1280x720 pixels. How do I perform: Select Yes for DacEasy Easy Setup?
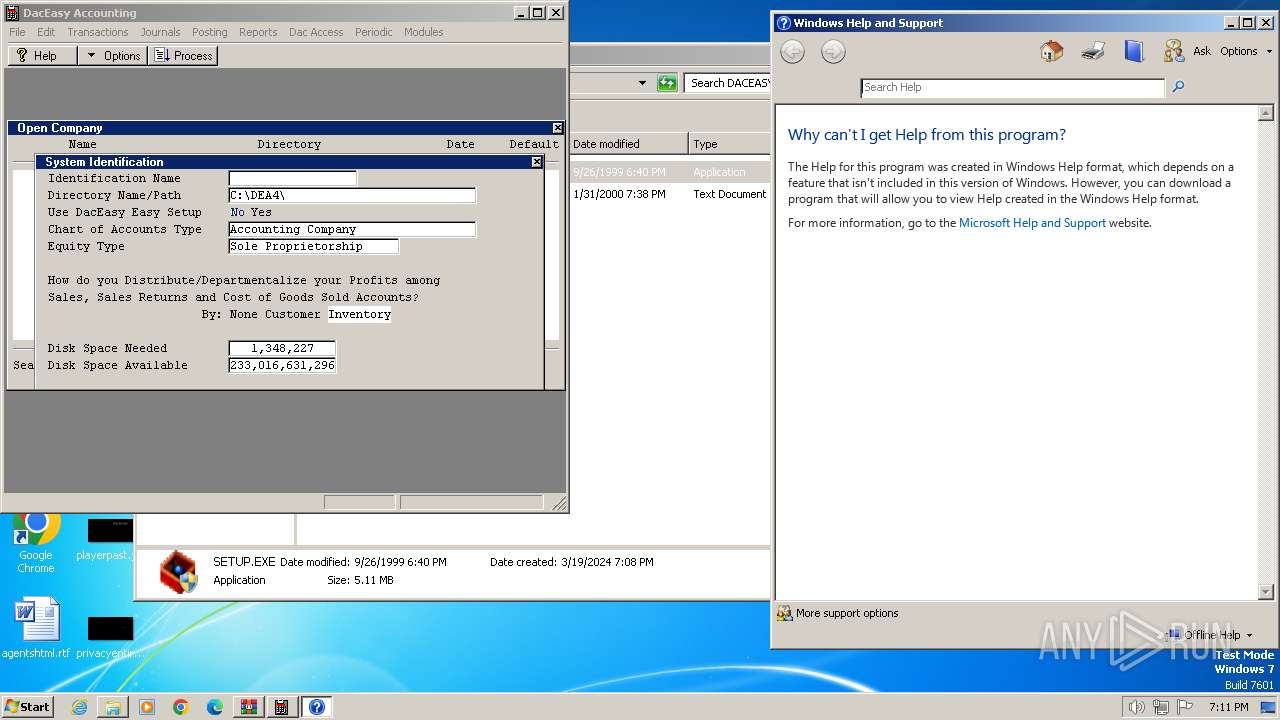261,212
